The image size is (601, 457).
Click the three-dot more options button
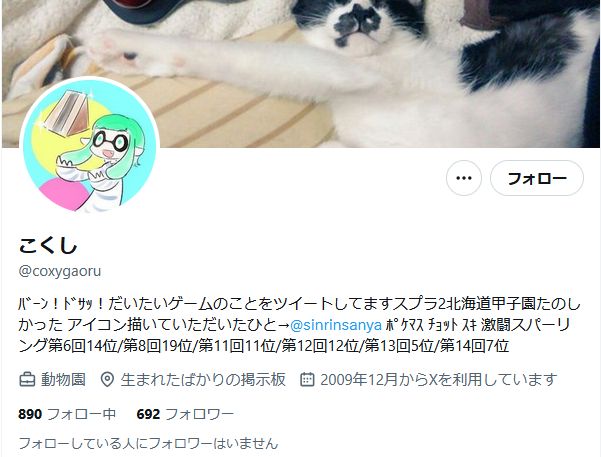click(x=464, y=178)
